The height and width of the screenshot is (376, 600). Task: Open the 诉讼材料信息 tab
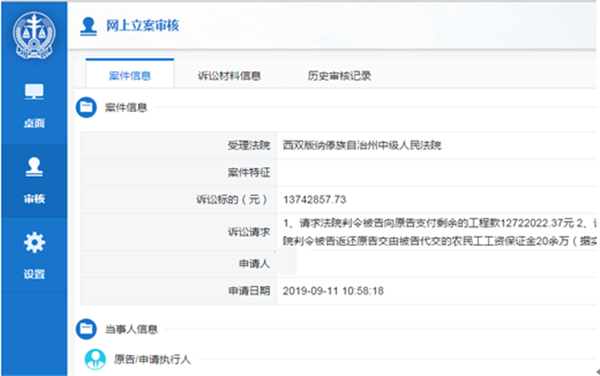click(229, 76)
